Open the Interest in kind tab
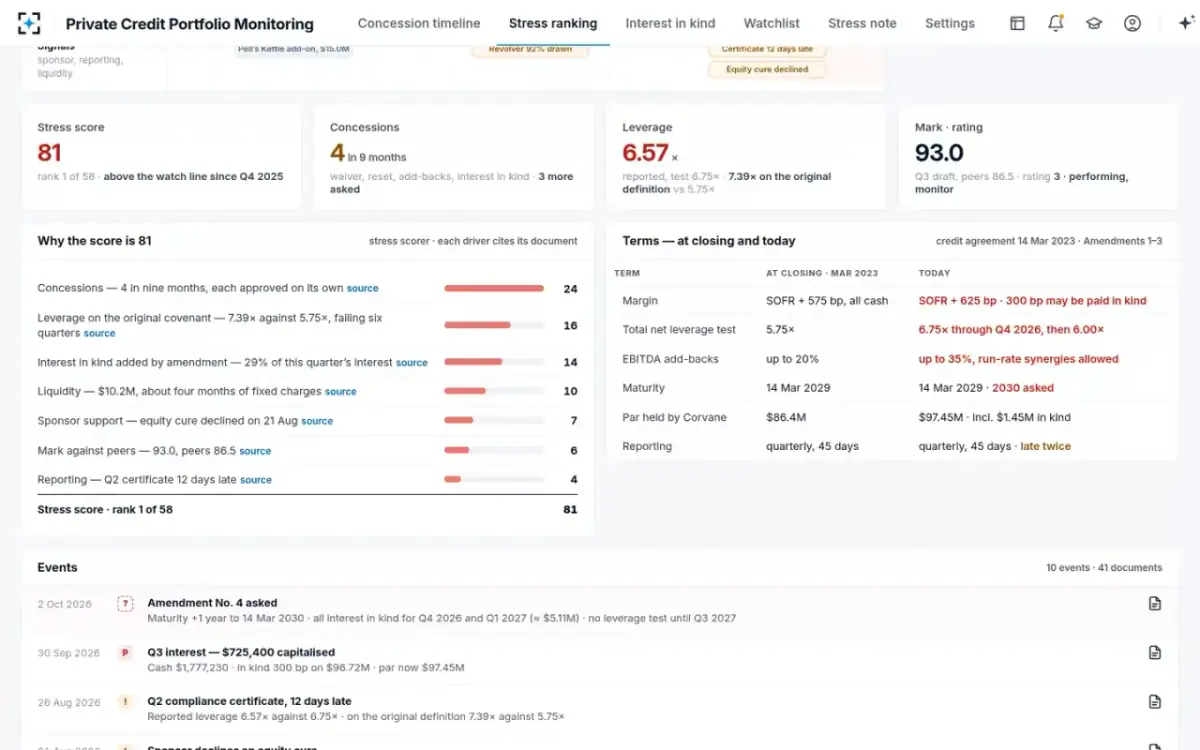This screenshot has height=750, width=1200. [670, 23]
